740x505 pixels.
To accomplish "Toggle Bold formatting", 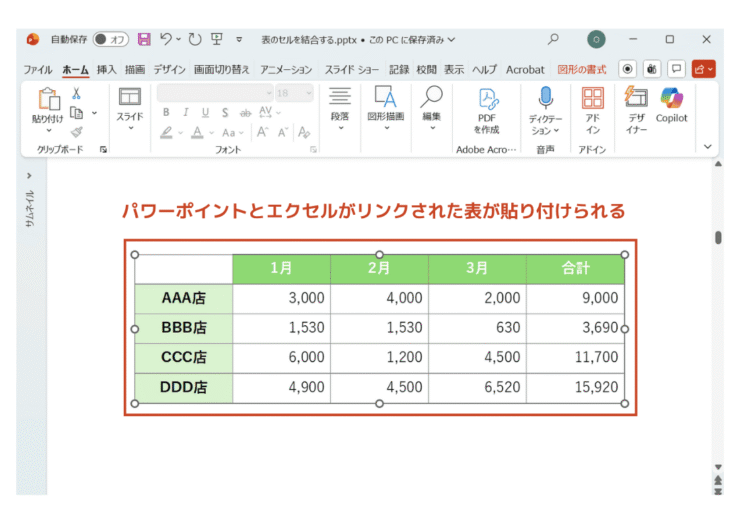I will pos(166,112).
